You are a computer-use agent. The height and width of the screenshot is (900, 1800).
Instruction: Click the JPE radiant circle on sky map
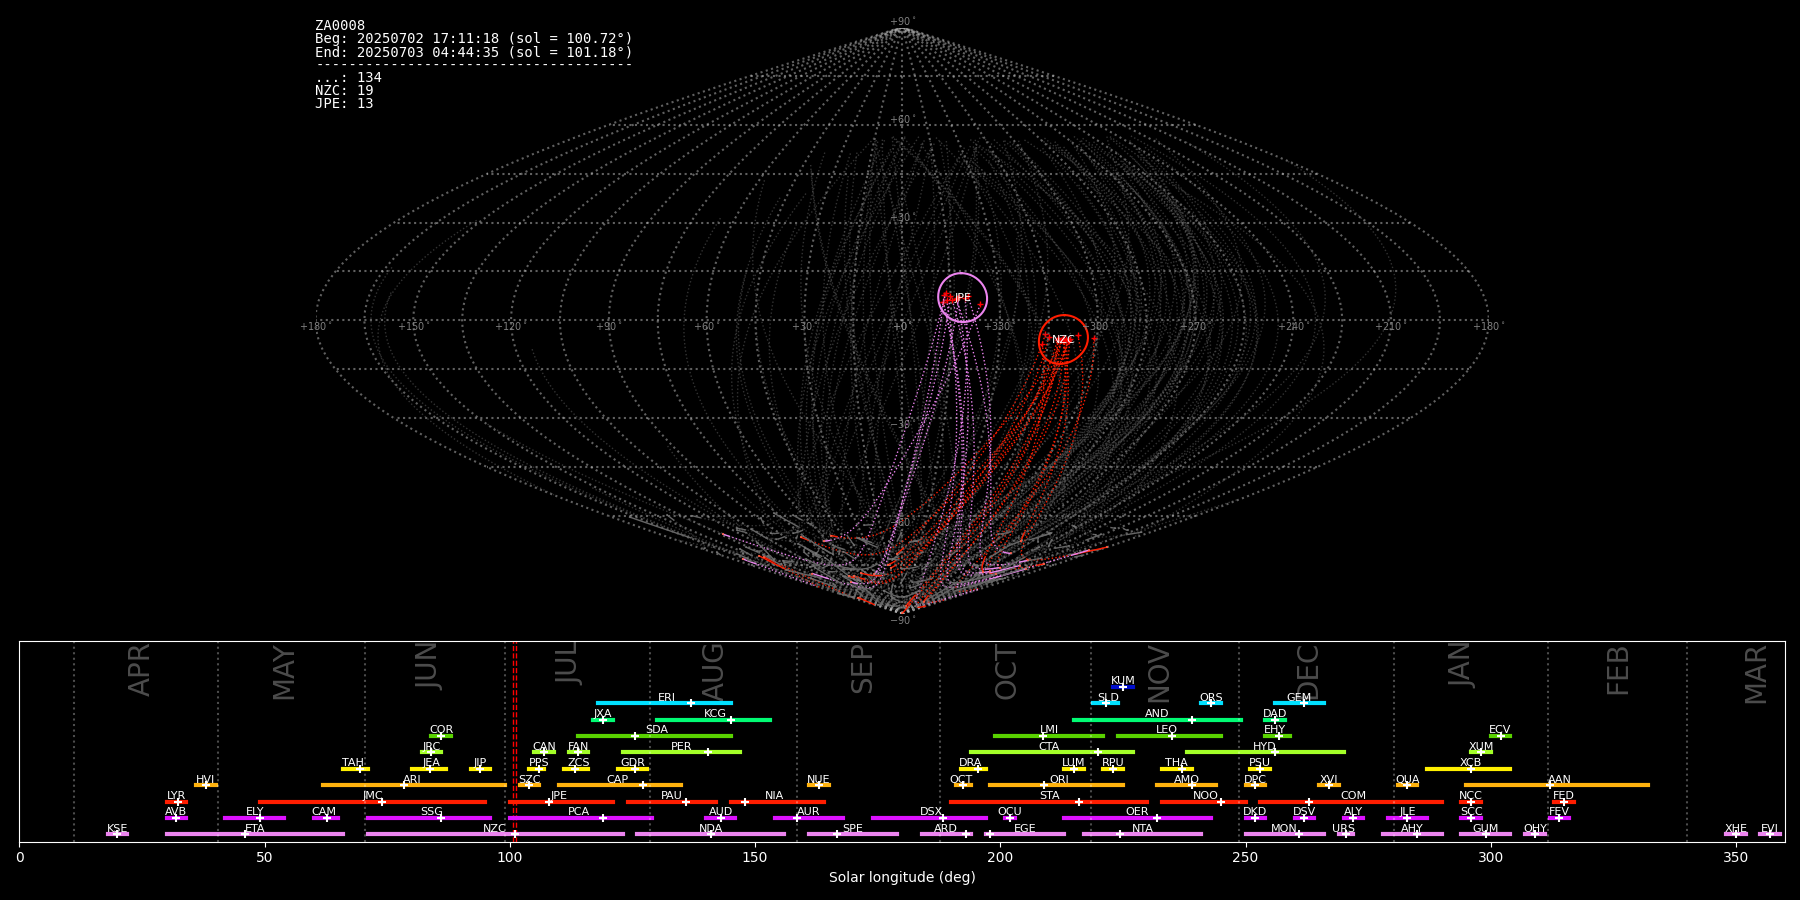[x=962, y=298]
